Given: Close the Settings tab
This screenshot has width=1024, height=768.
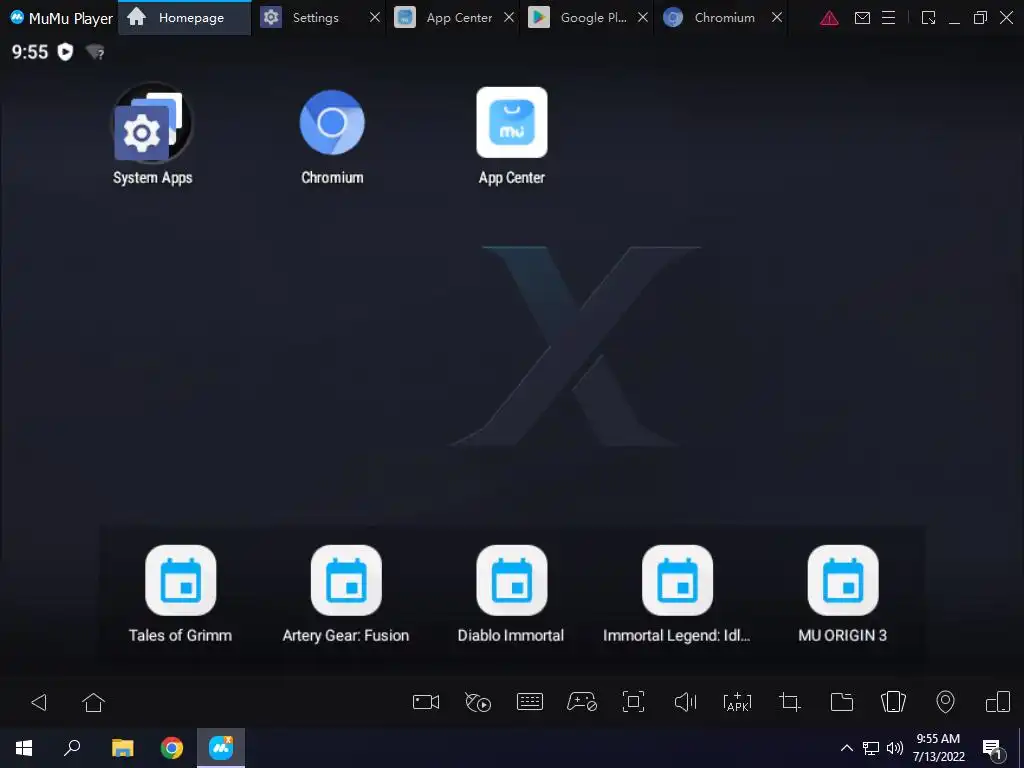Looking at the screenshot, I should point(375,18).
